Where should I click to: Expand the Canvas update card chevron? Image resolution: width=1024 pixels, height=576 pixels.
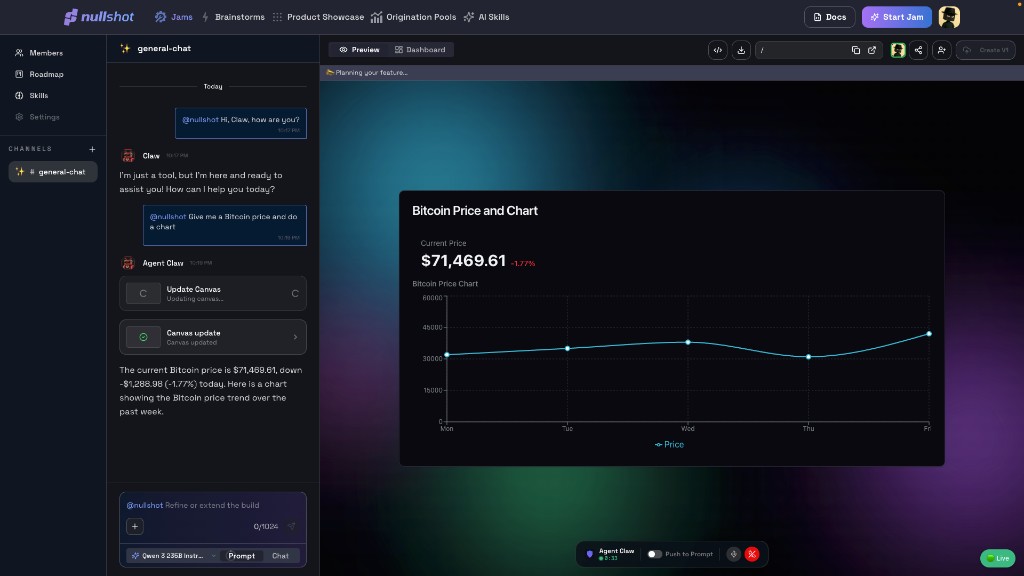point(295,337)
